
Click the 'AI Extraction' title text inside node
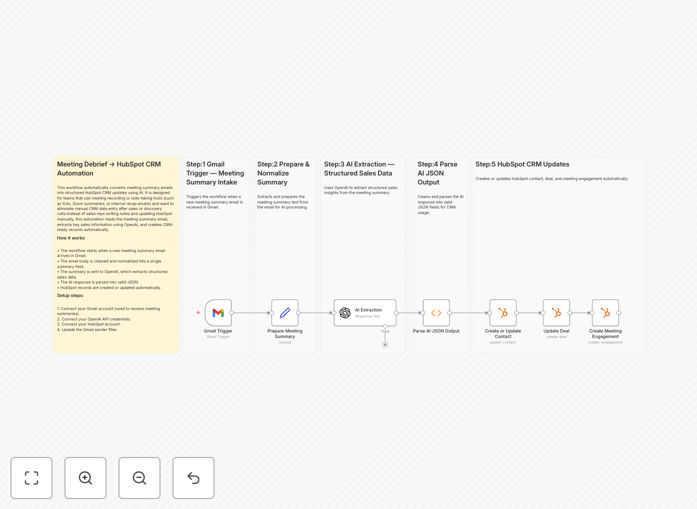point(369,310)
